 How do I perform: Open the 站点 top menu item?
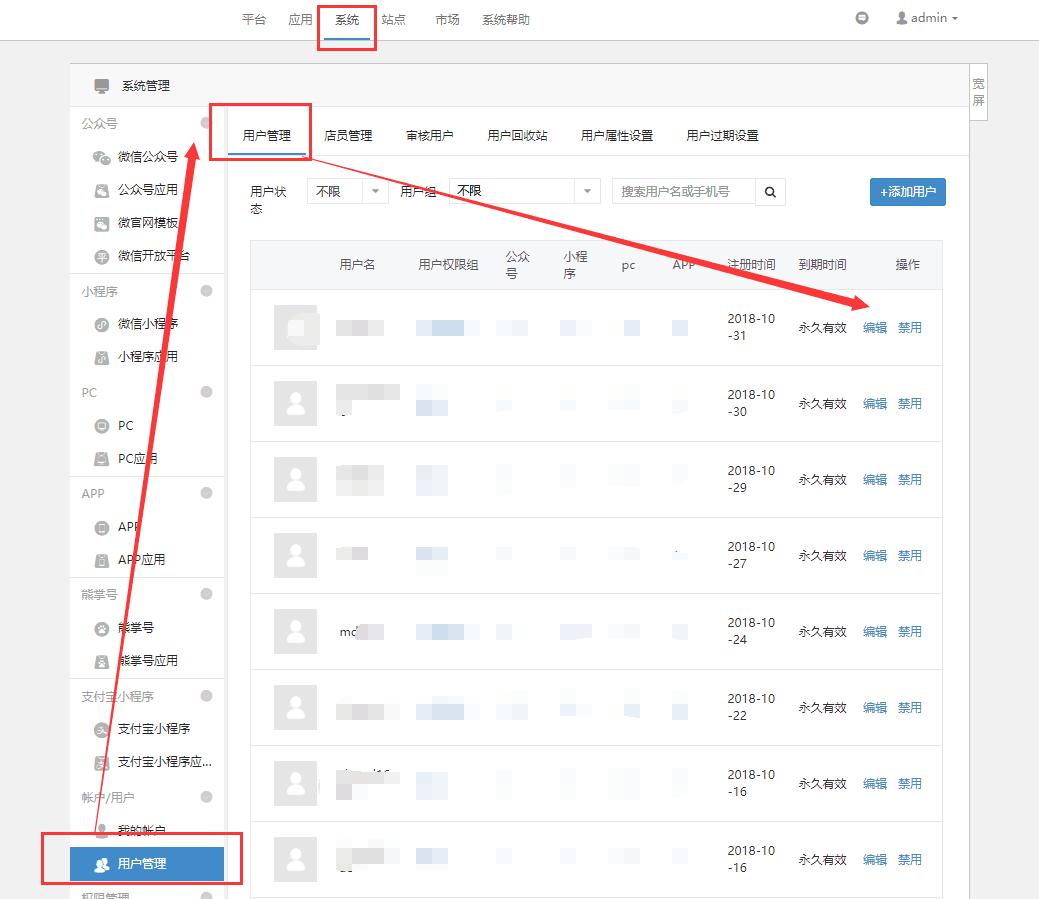click(x=393, y=20)
